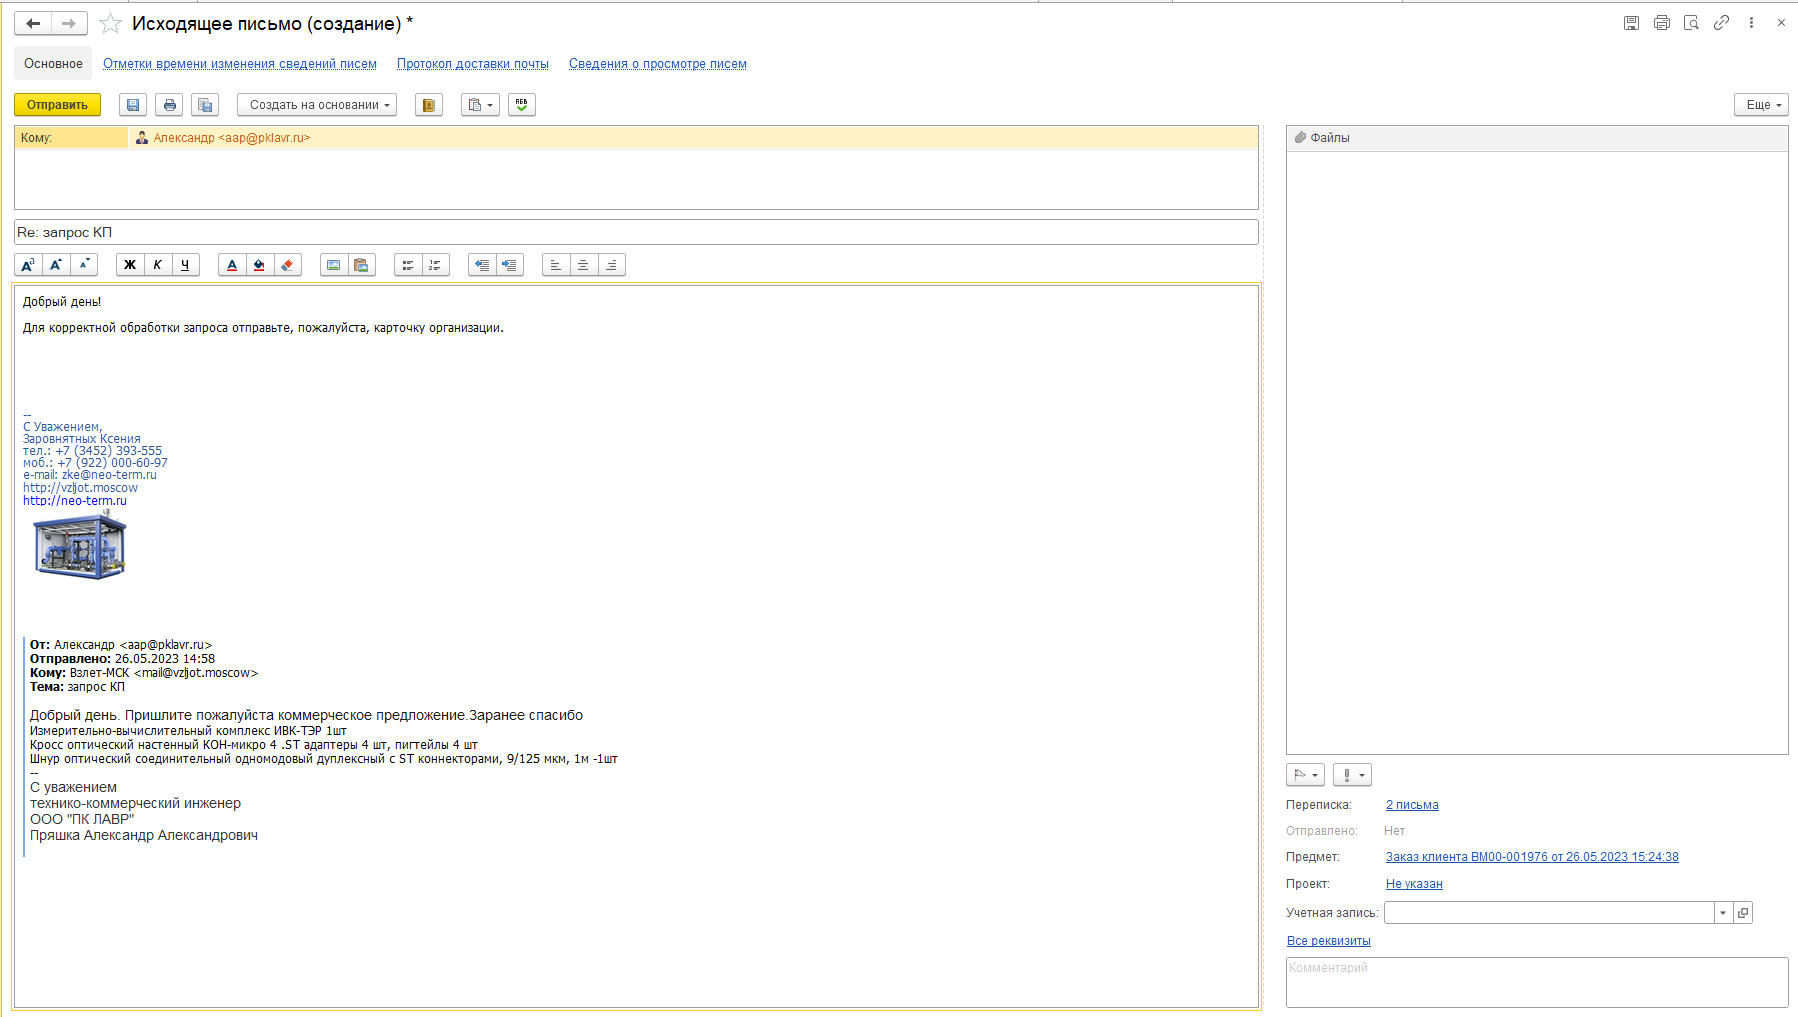Click the print icon next to Отправить
The width and height of the screenshot is (1798, 1017).
click(170, 105)
